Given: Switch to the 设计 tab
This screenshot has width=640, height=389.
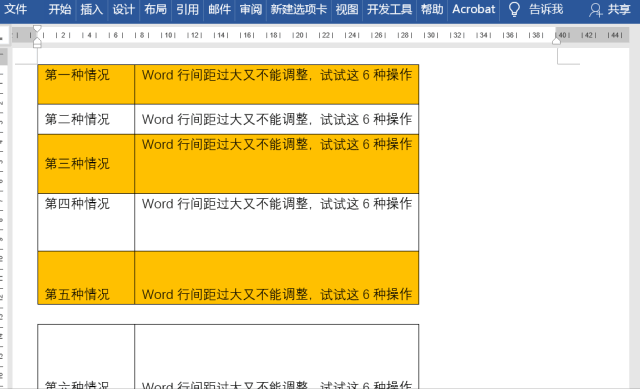Looking at the screenshot, I should click(123, 9).
